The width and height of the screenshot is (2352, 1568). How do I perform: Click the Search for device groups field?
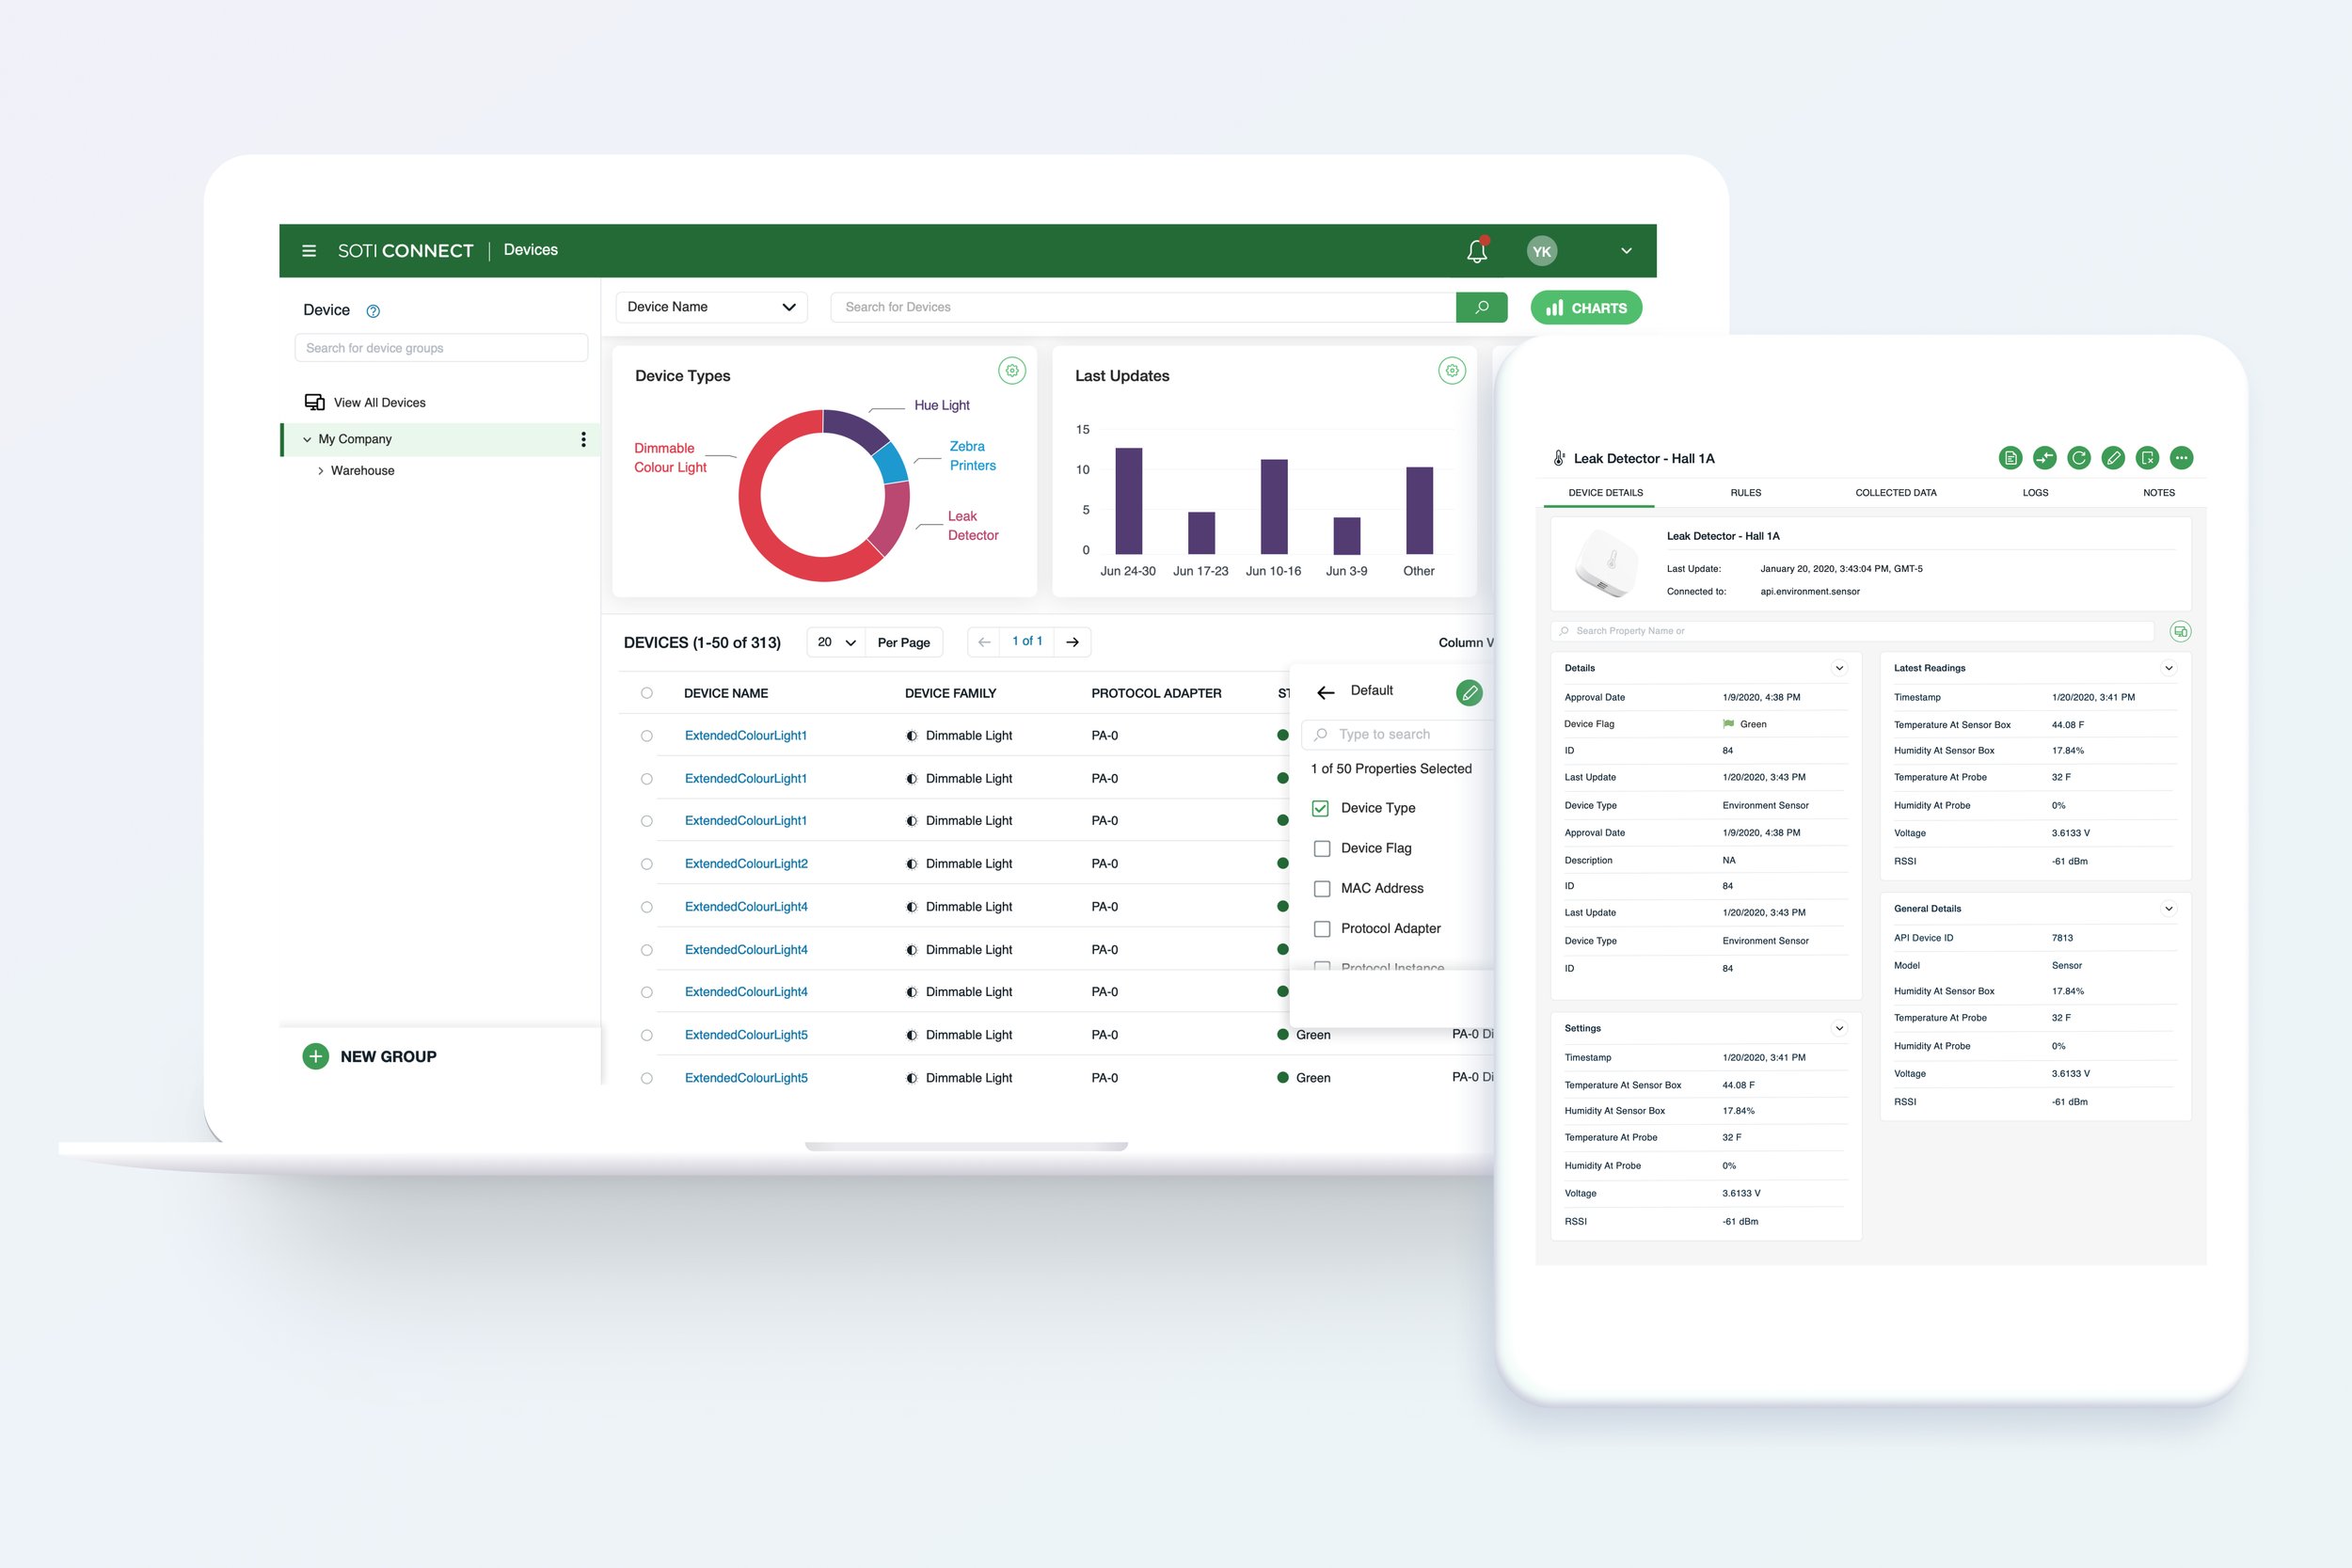(441, 348)
